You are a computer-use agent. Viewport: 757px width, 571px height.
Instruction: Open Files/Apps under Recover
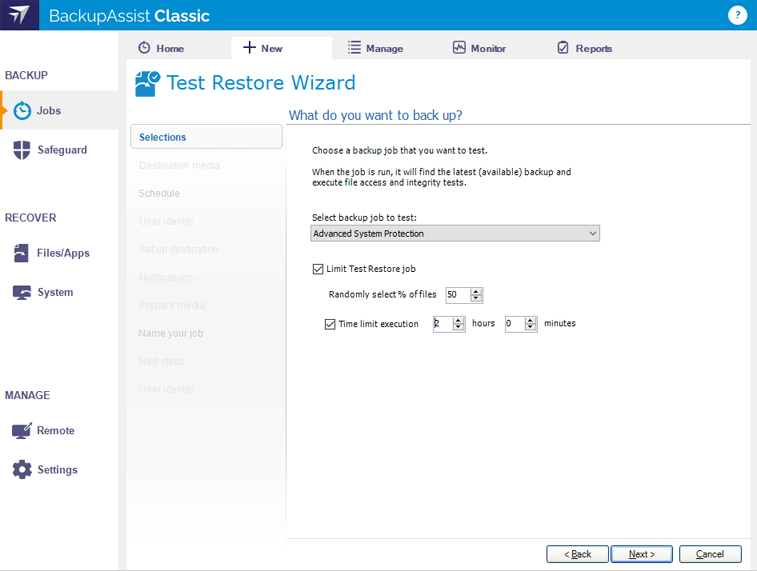[60, 253]
